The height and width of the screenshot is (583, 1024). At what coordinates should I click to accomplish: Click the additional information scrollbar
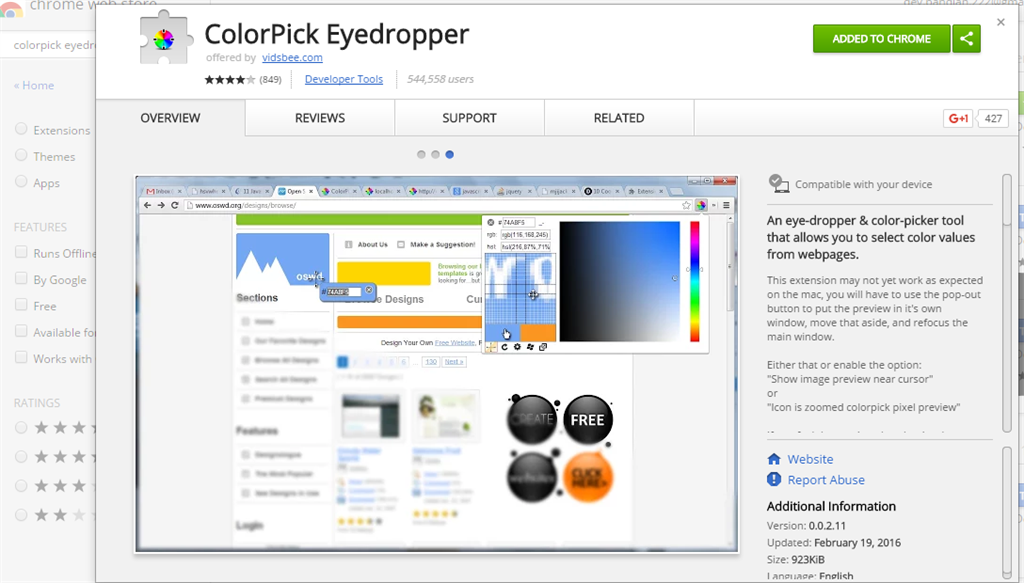[1007, 511]
